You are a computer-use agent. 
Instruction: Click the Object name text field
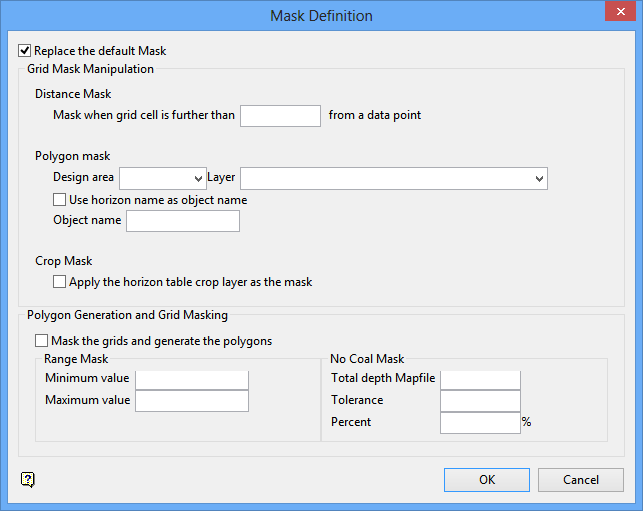182,221
